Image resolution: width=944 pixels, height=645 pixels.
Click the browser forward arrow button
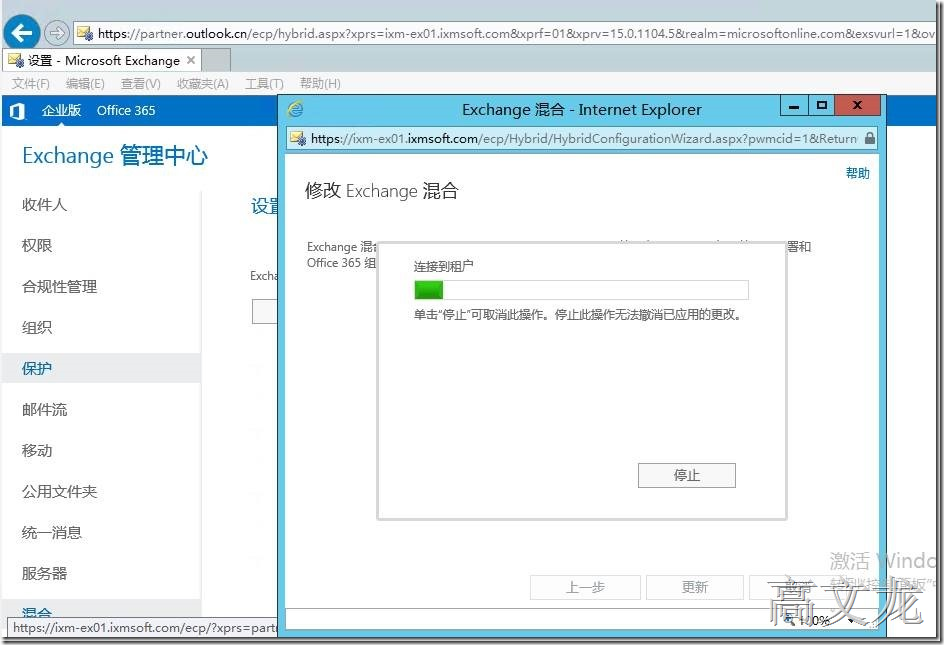tap(57, 33)
